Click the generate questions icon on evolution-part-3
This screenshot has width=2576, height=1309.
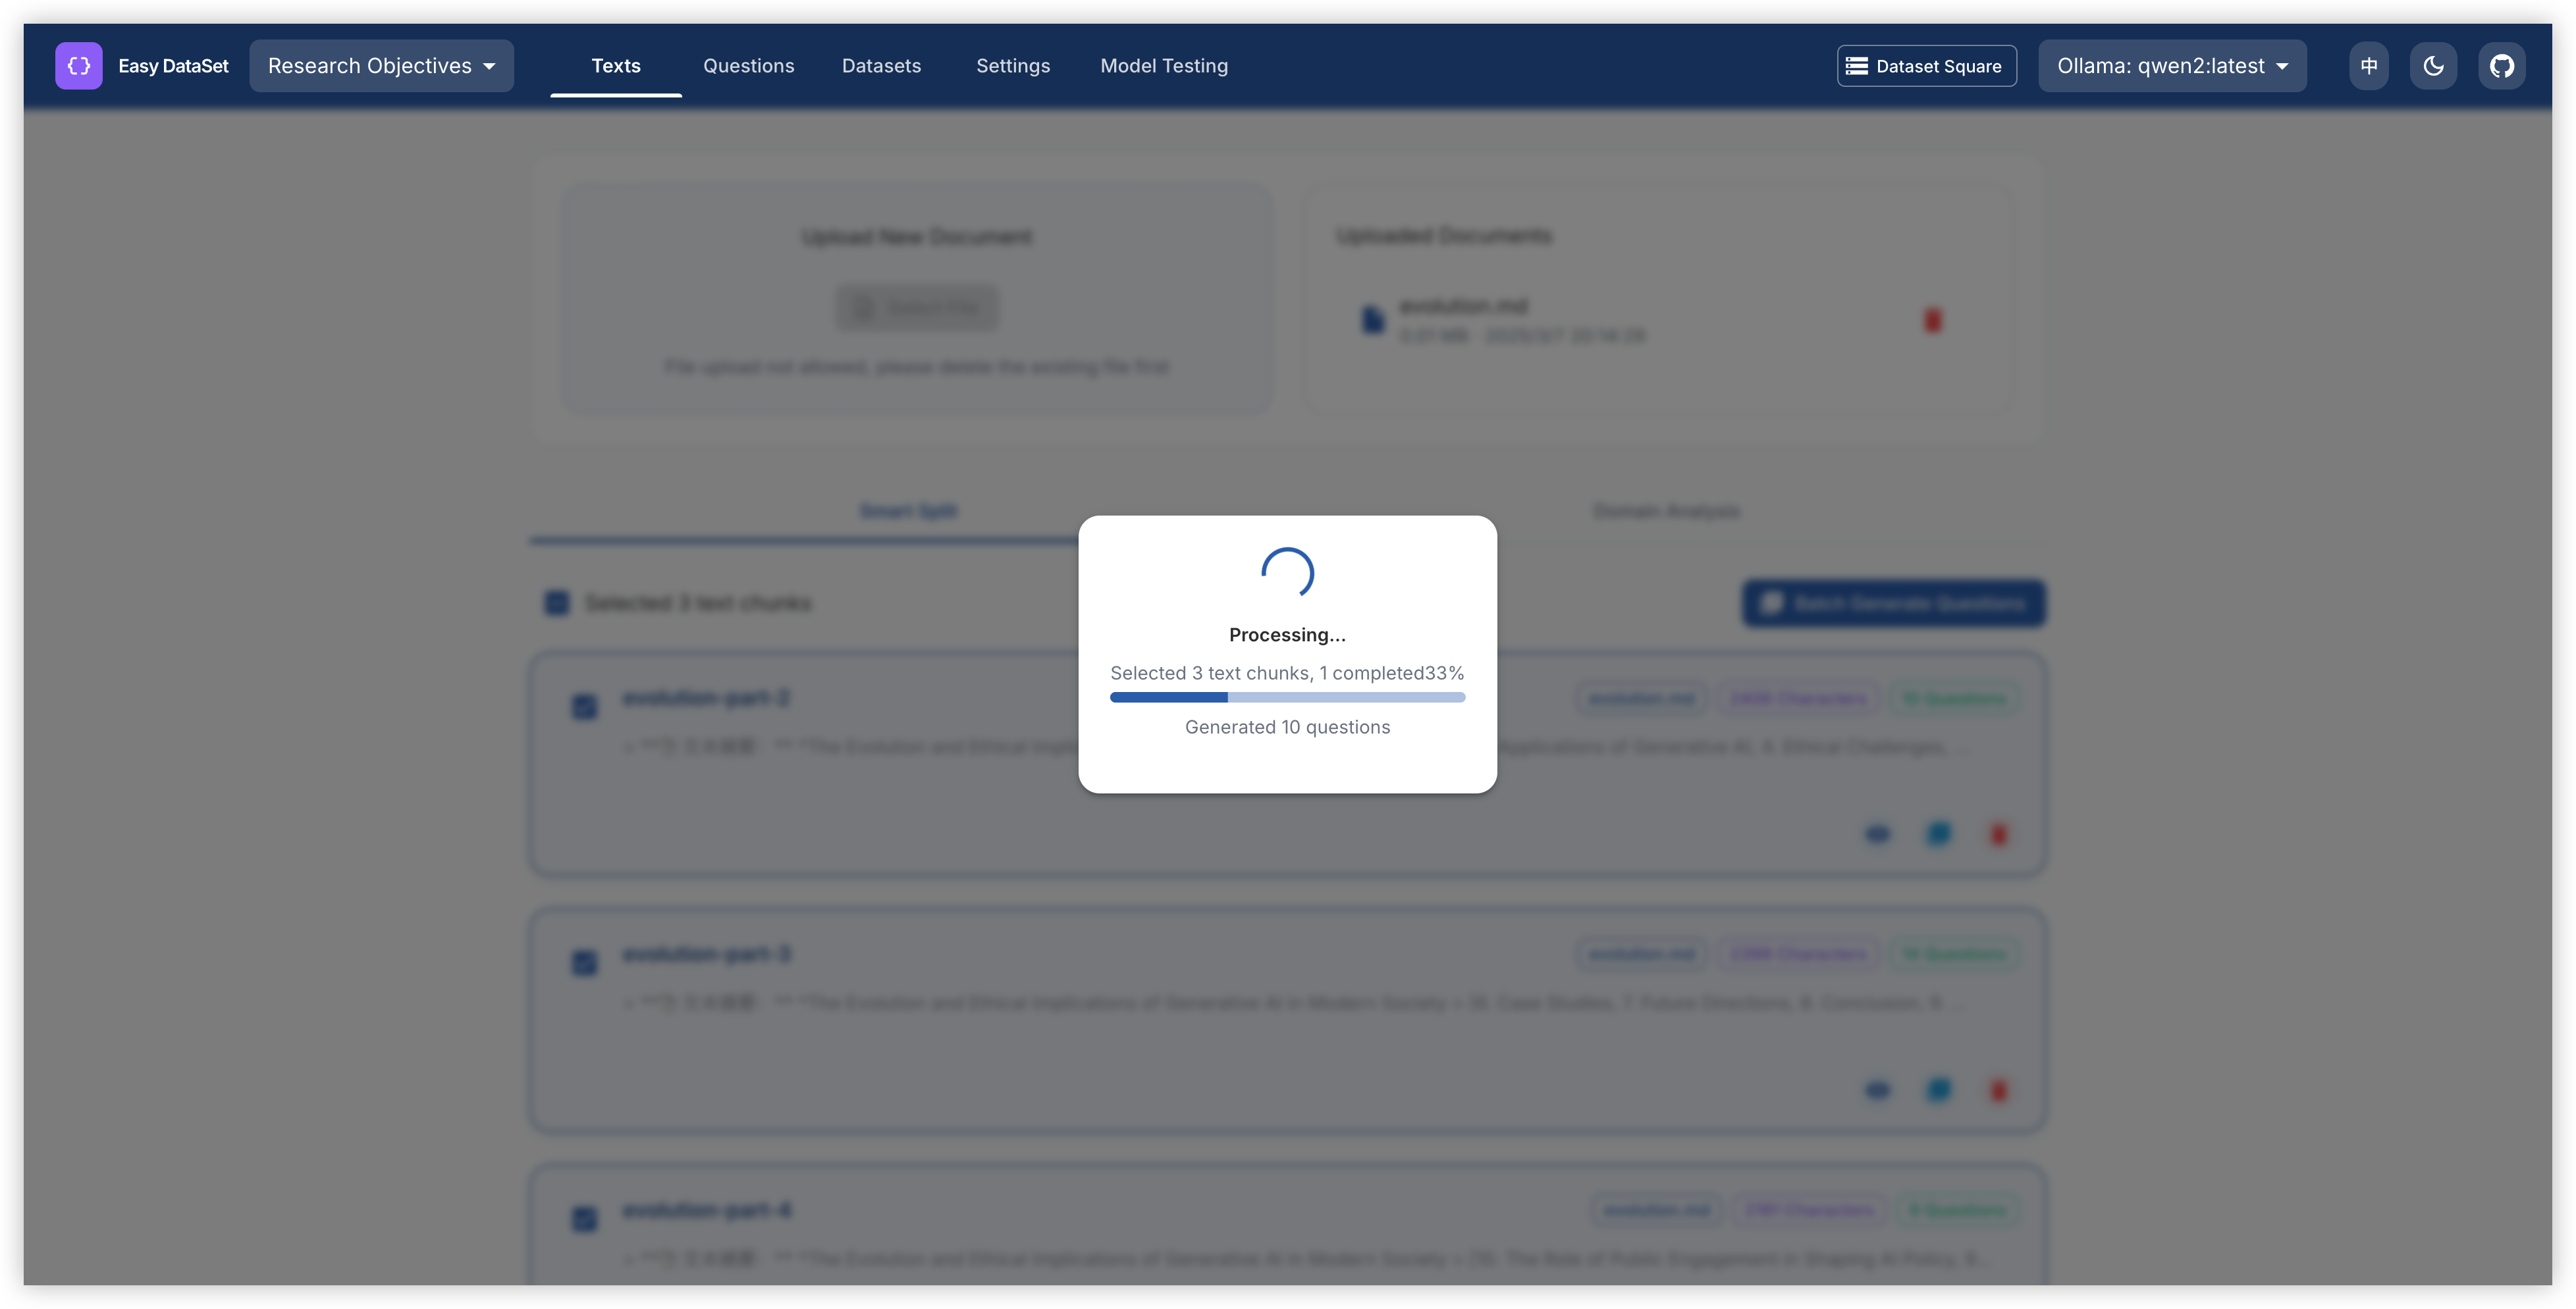click(x=1938, y=1090)
